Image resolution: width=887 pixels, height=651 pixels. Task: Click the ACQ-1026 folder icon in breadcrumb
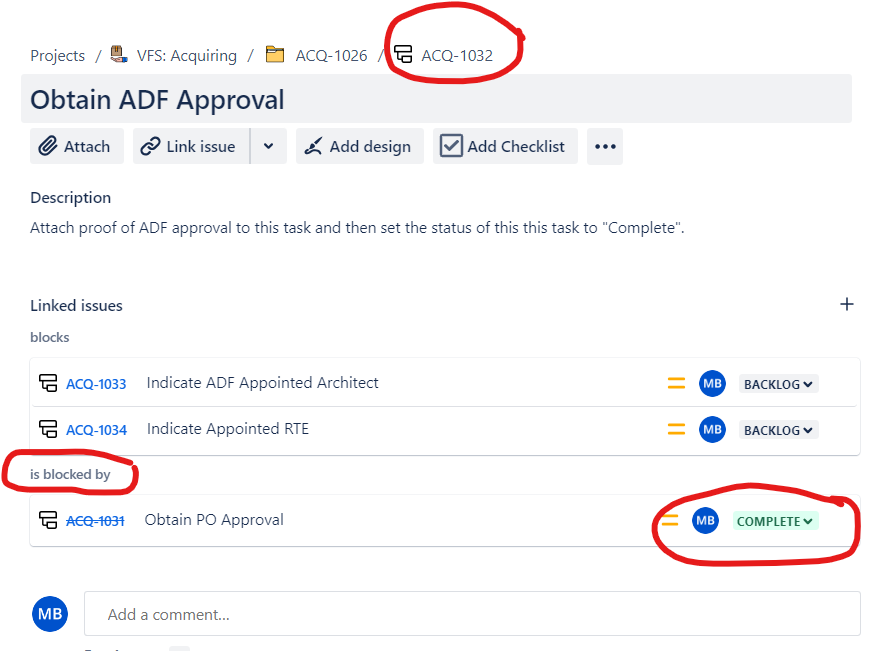point(275,55)
